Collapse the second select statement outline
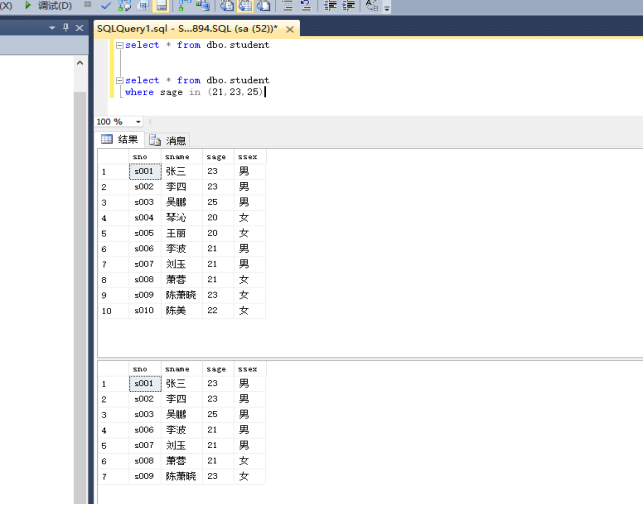643x505 pixels. tap(120, 80)
